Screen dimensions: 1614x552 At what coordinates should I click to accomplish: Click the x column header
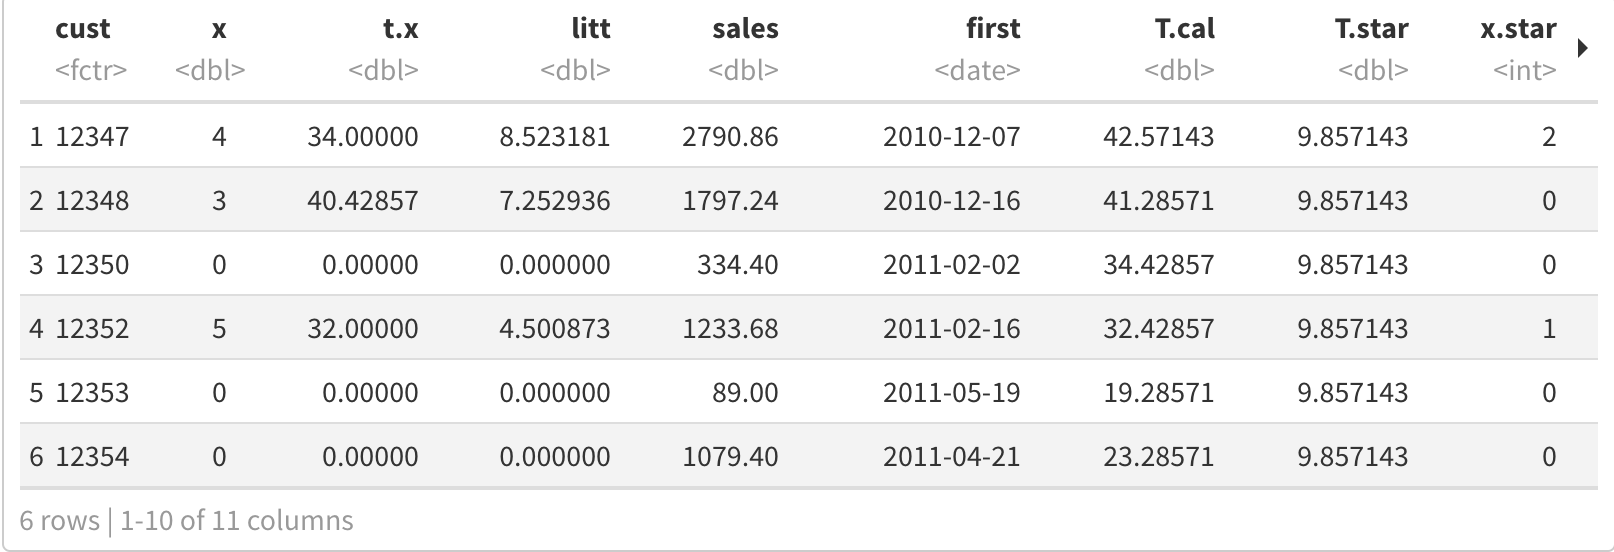[219, 29]
